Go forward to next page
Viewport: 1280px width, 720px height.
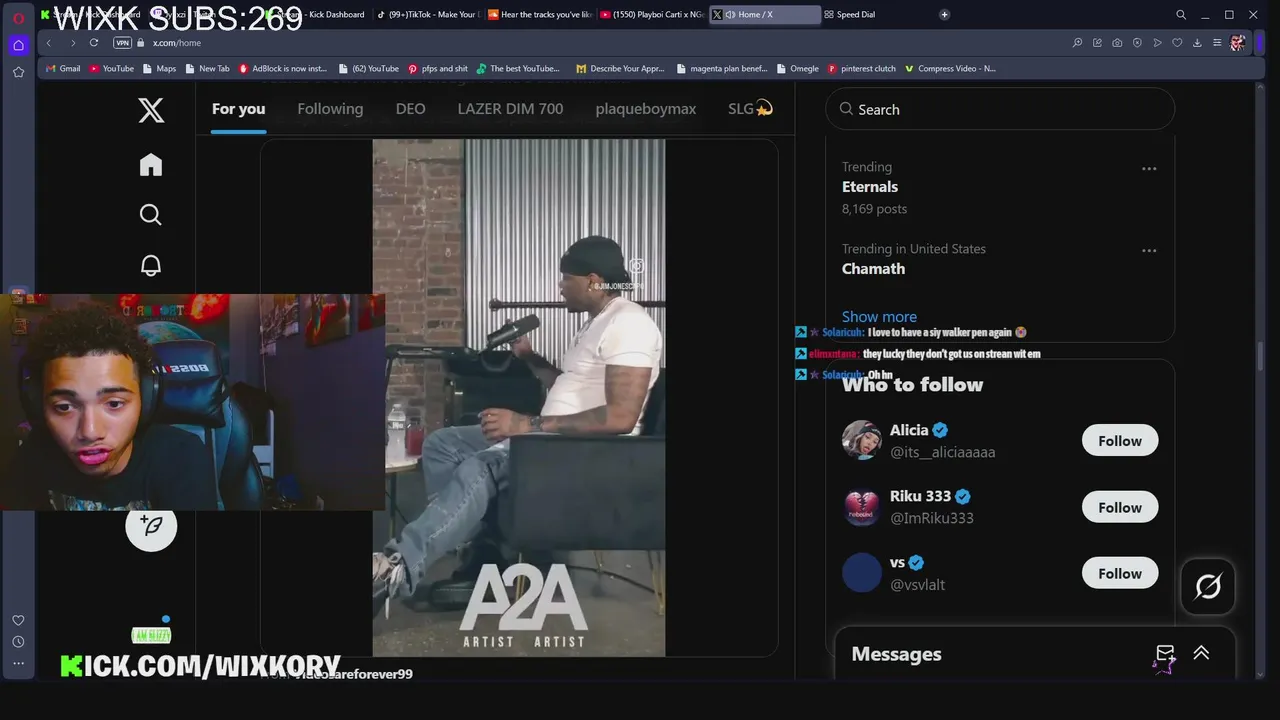tap(72, 43)
